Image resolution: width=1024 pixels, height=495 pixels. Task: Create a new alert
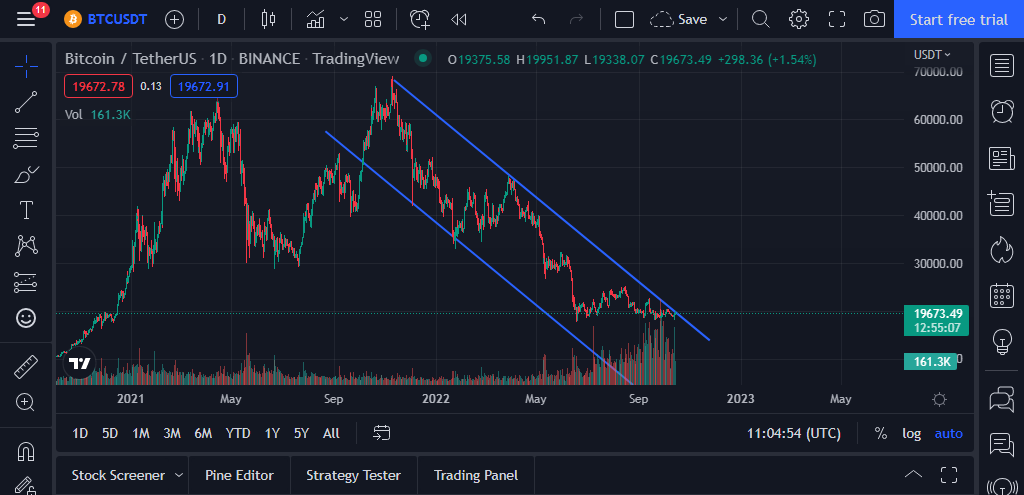pos(420,19)
